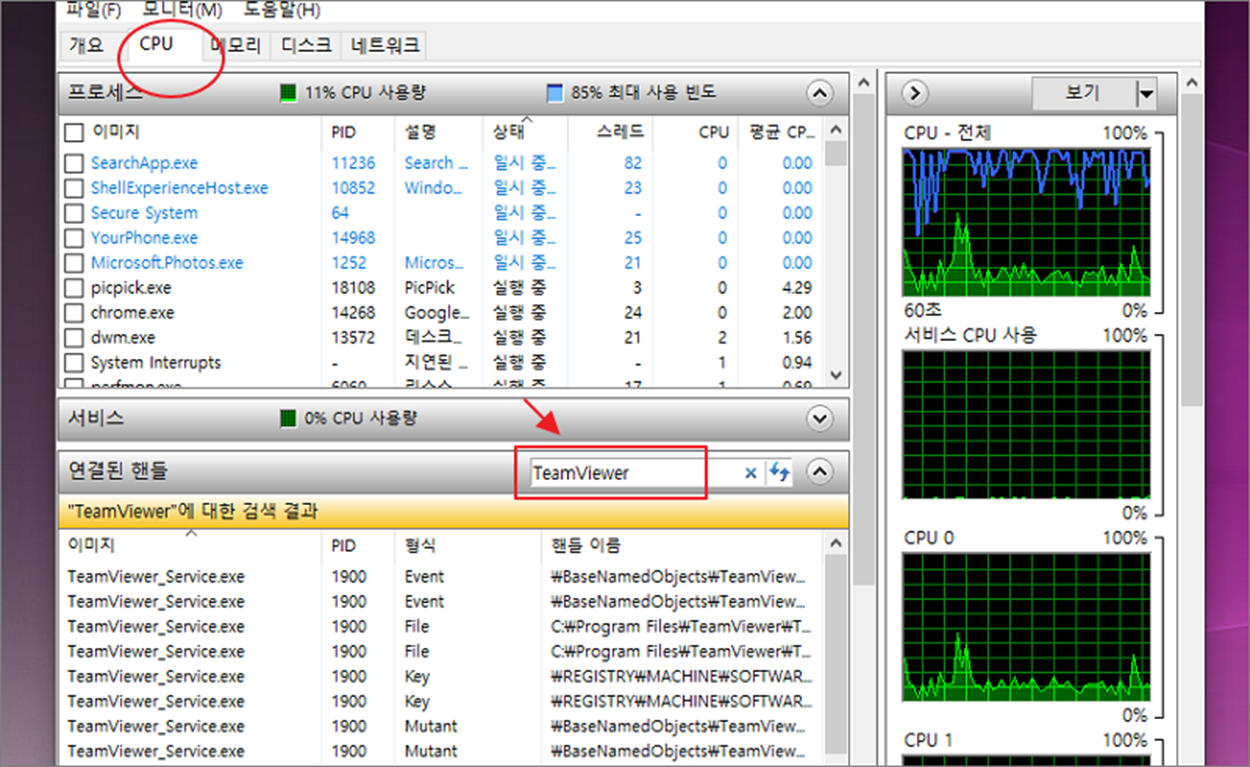The image size is (1250, 767).
Task: Check the Secure System checkbox
Action: coord(74,213)
